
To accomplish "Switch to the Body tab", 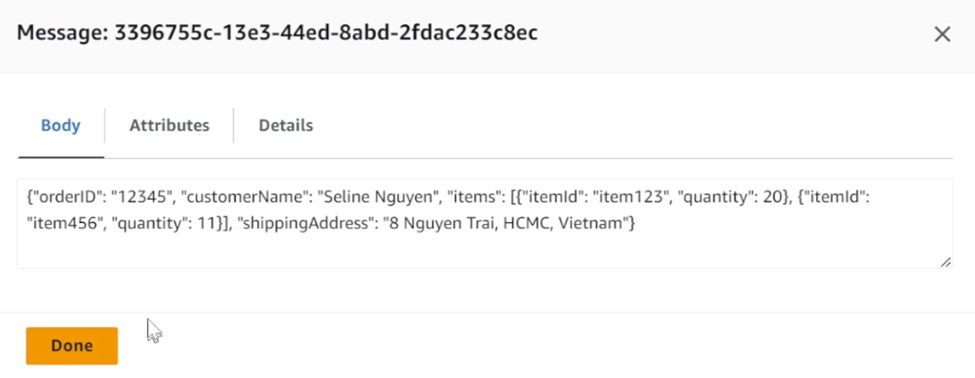I will coord(61,126).
